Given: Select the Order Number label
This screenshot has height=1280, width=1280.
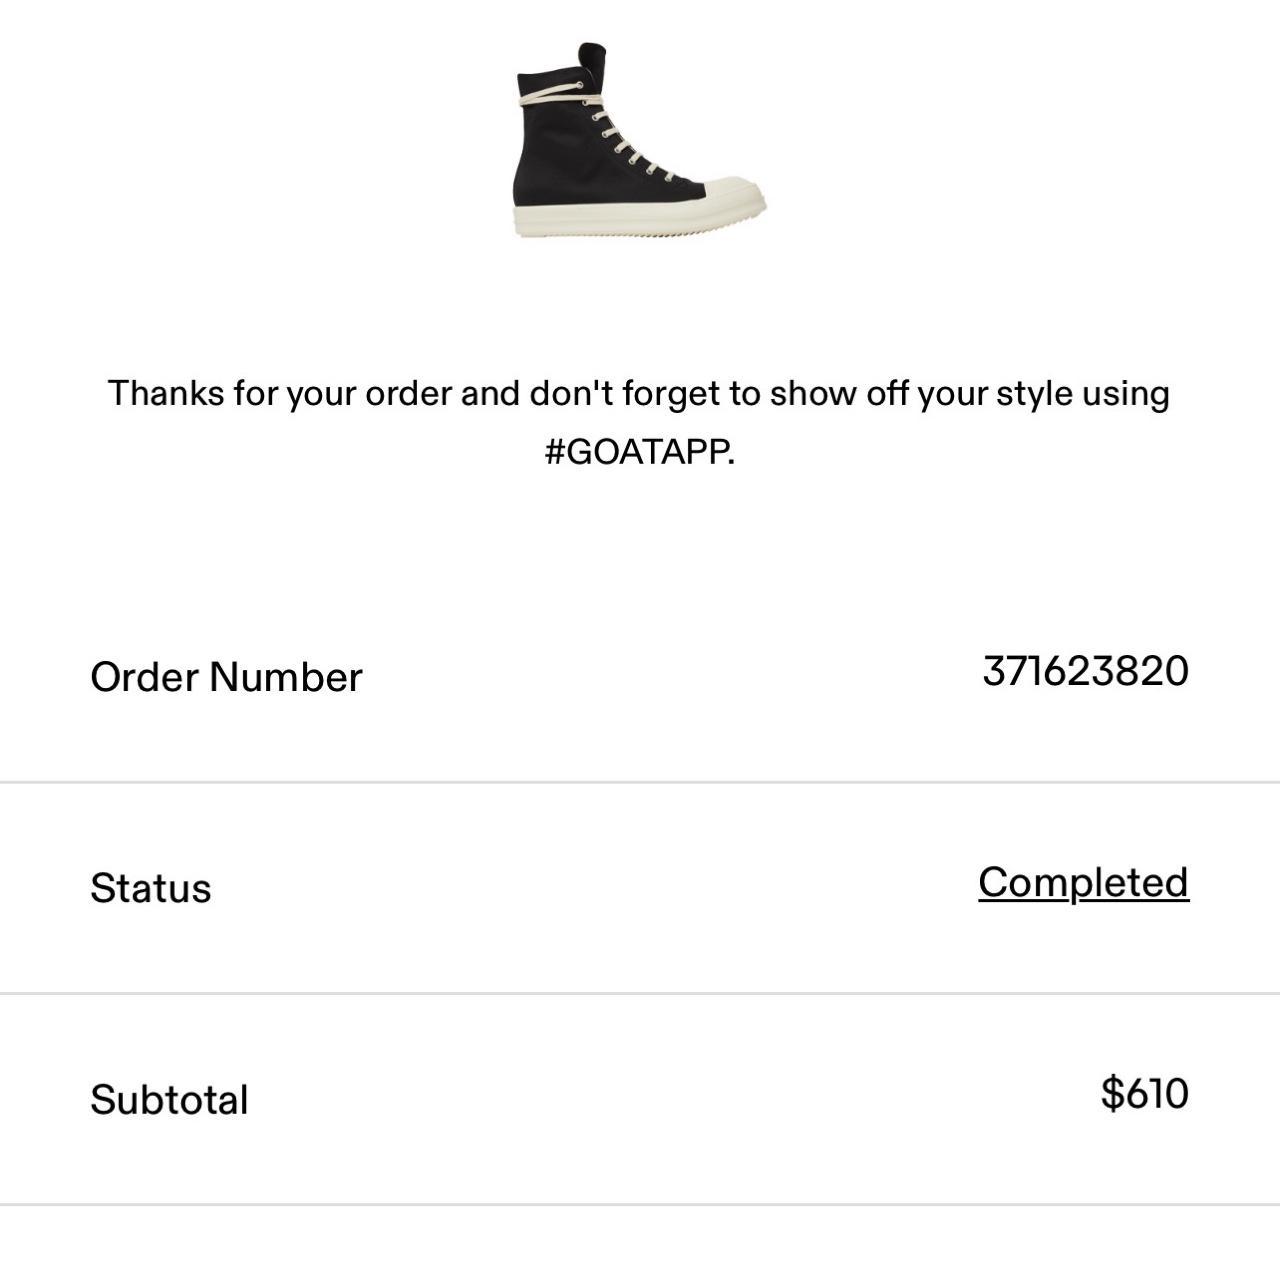Looking at the screenshot, I should click(226, 677).
